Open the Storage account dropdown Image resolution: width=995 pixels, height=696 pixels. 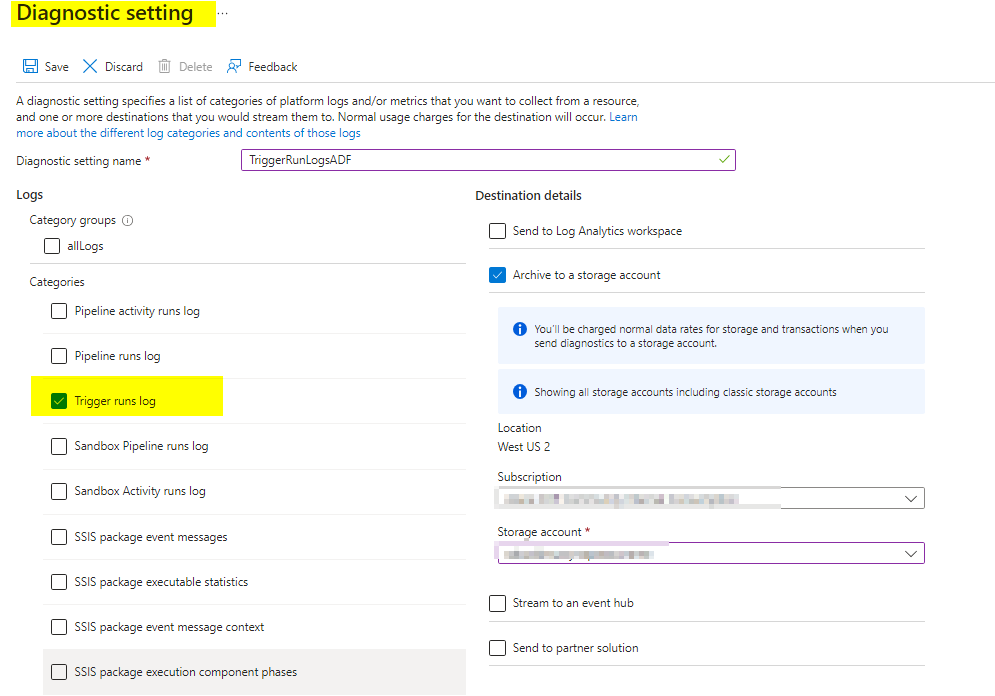(x=911, y=553)
